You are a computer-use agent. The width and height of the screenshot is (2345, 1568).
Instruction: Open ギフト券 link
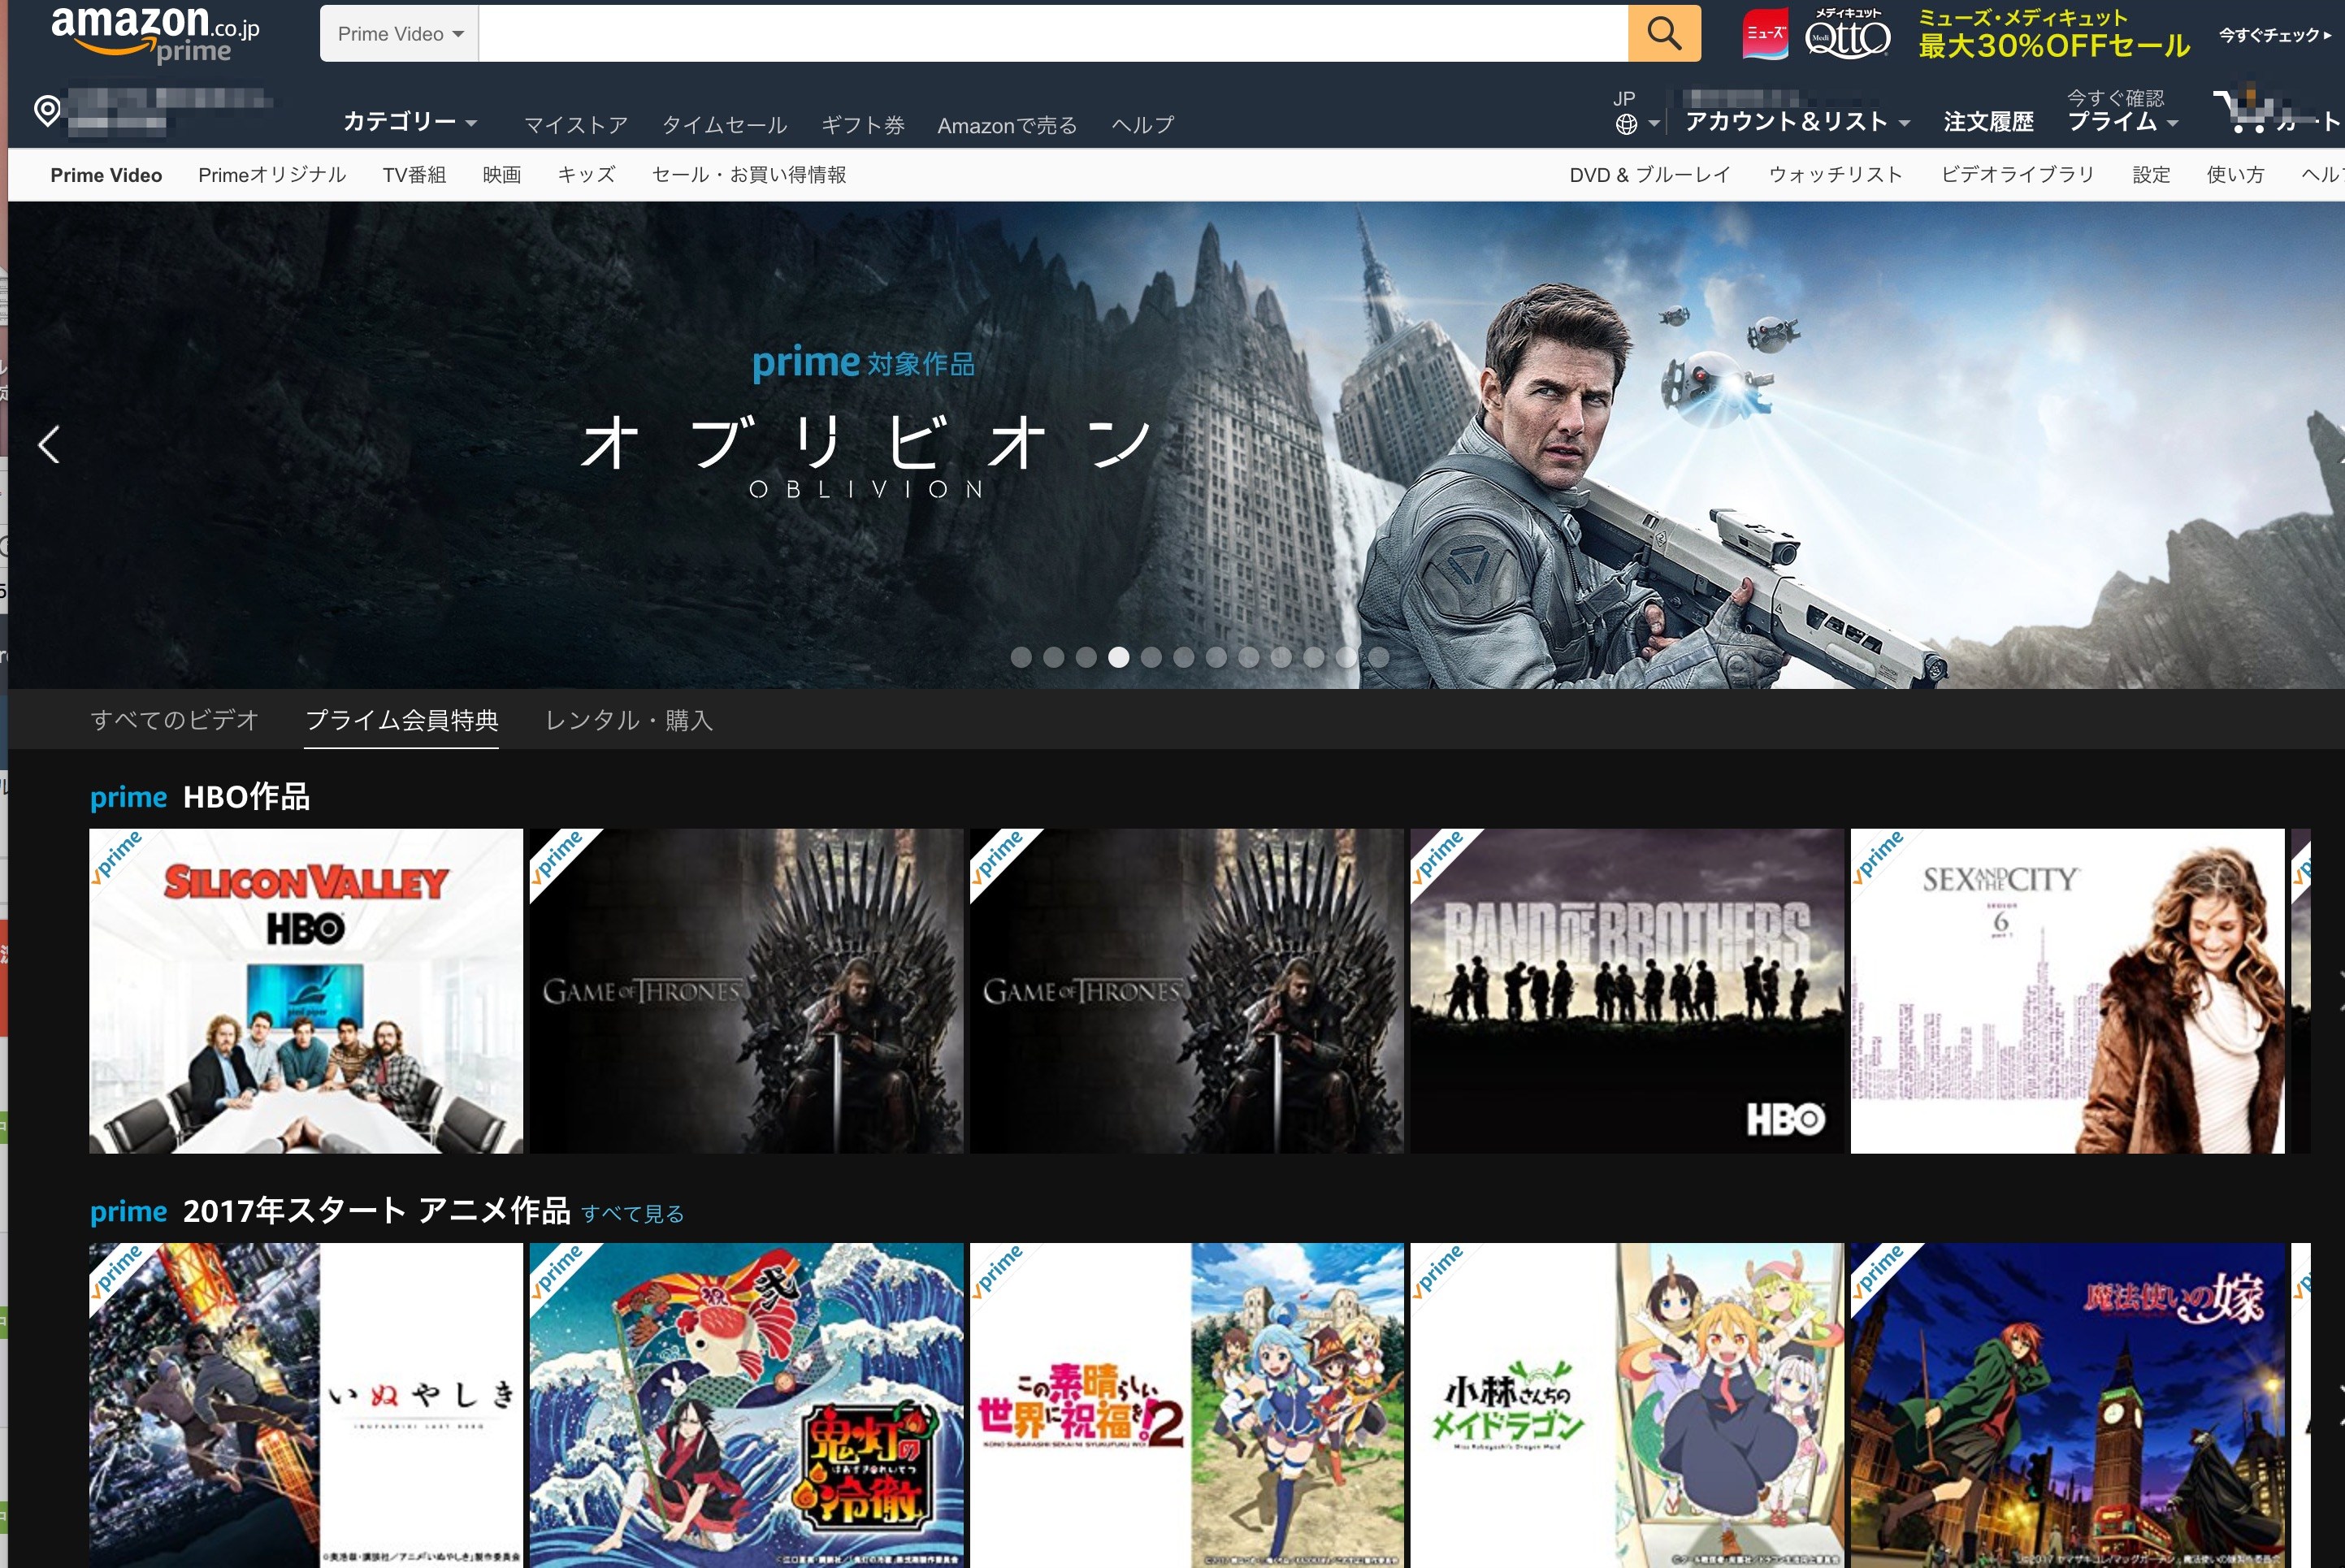(x=862, y=125)
